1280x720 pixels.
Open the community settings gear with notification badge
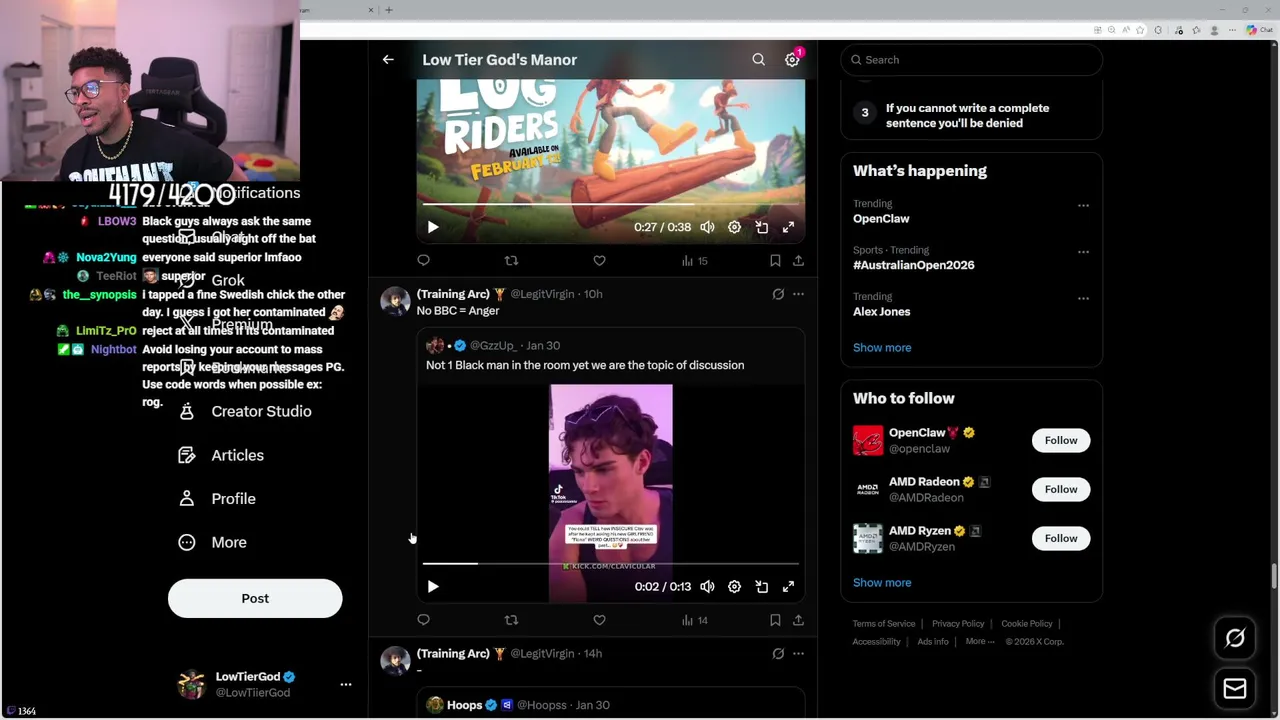click(792, 60)
